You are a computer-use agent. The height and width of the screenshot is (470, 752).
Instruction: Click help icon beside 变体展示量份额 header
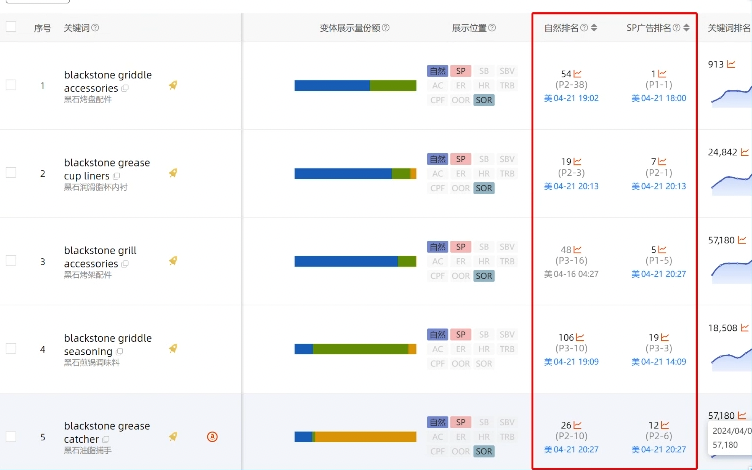click(x=386, y=28)
